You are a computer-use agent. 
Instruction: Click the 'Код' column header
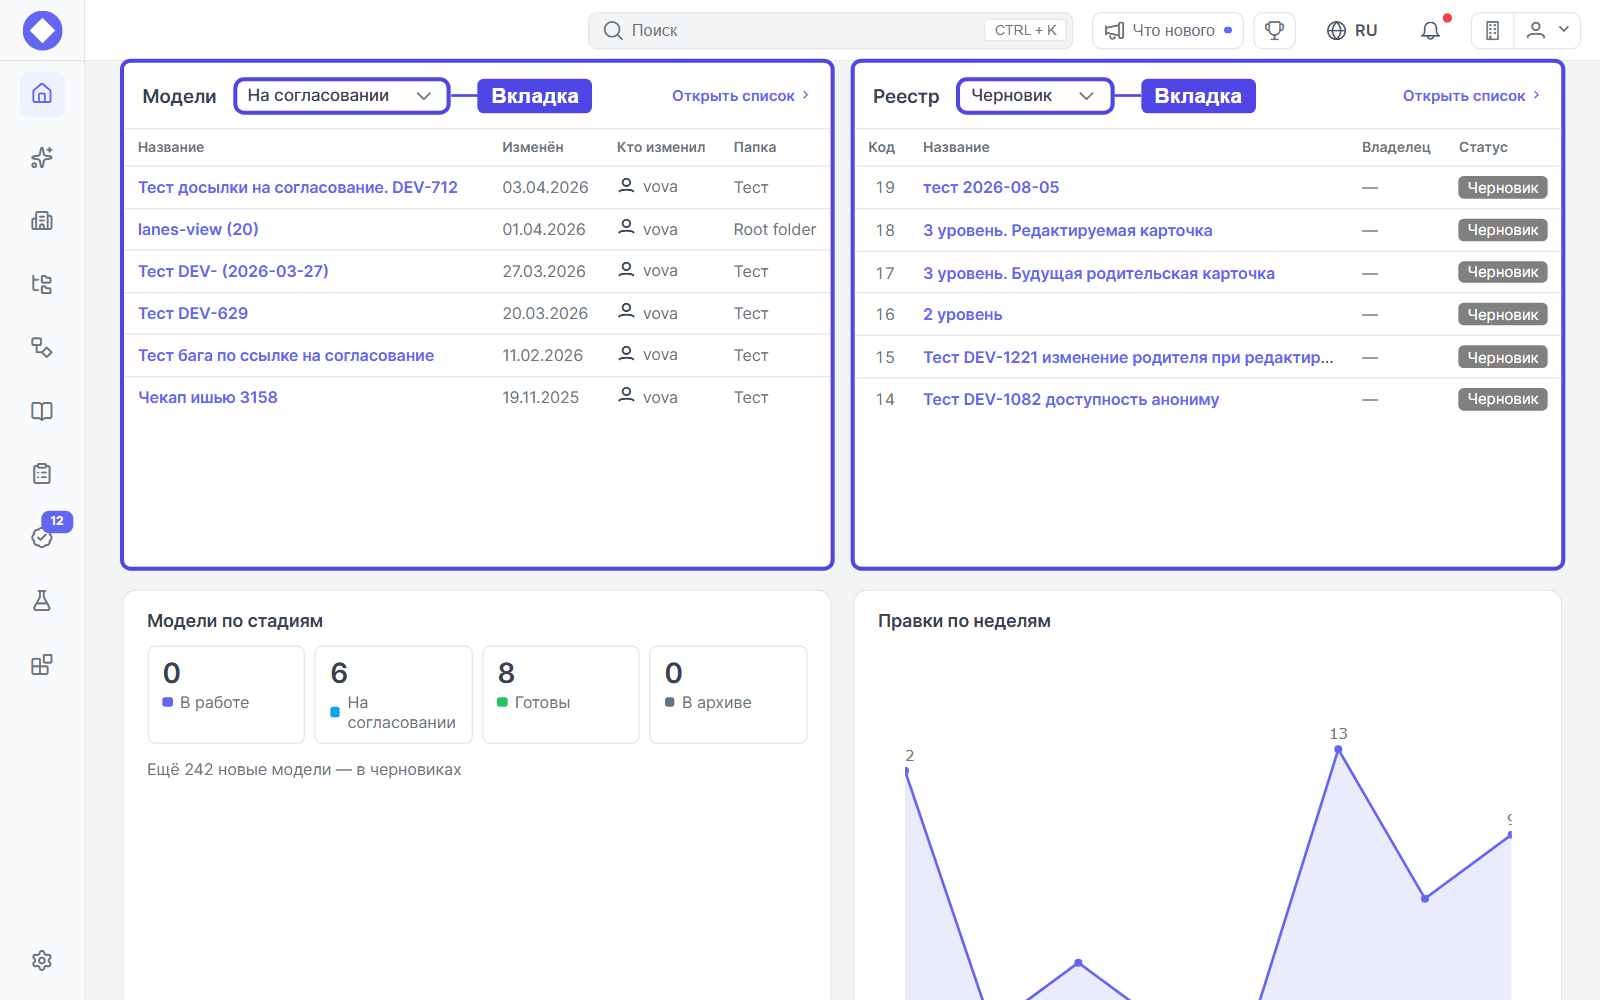881,147
